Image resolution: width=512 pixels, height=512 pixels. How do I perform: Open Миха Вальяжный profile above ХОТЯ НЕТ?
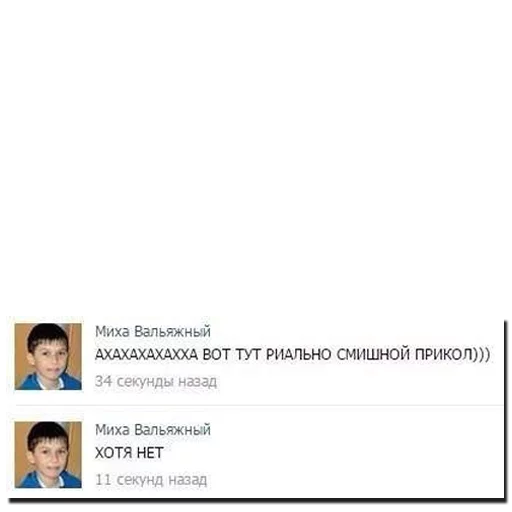tap(153, 430)
